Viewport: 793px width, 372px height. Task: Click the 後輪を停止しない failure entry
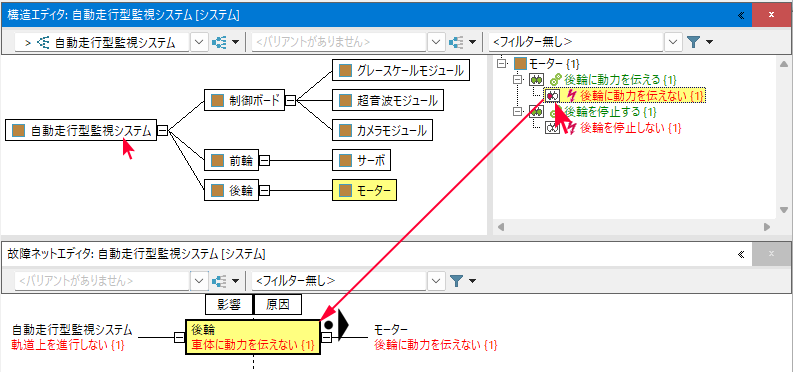pyautogui.click(x=631, y=128)
